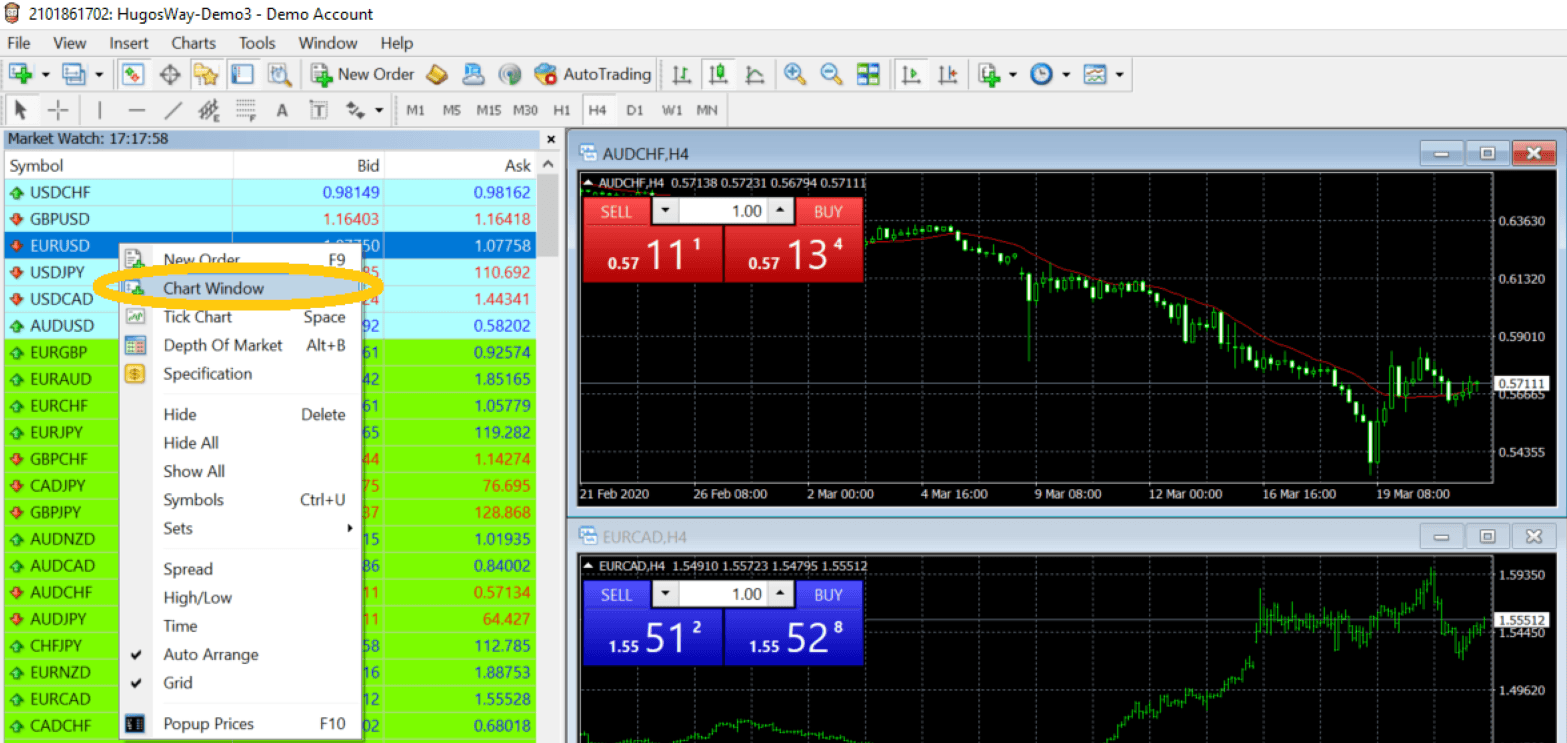Viewport: 1567px width, 743px height.
Task: Expand the Periods dropdown arrow
Action: (x=1066, y=74)
